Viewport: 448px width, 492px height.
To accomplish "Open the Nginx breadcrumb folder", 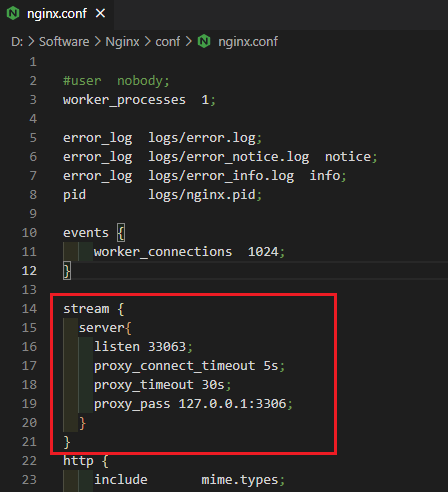I will click(122, 42).
